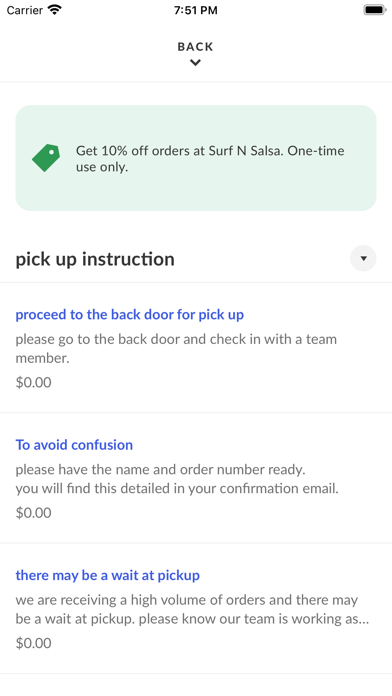Tap the 7:51 PM clock in status bar
The image size is (392, 696).
[196, 10]
